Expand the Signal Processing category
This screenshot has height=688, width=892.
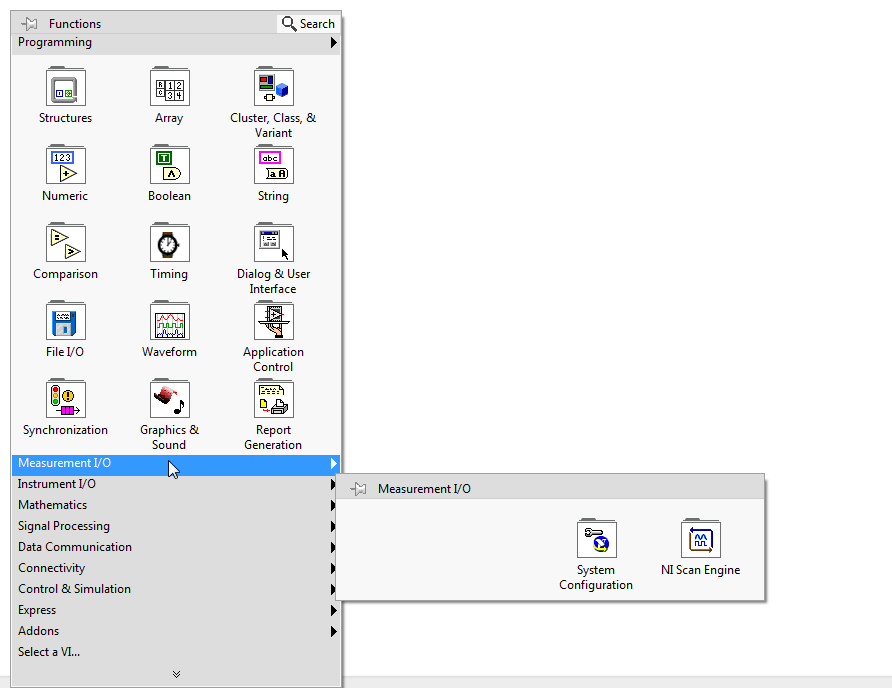click(176, 526)
